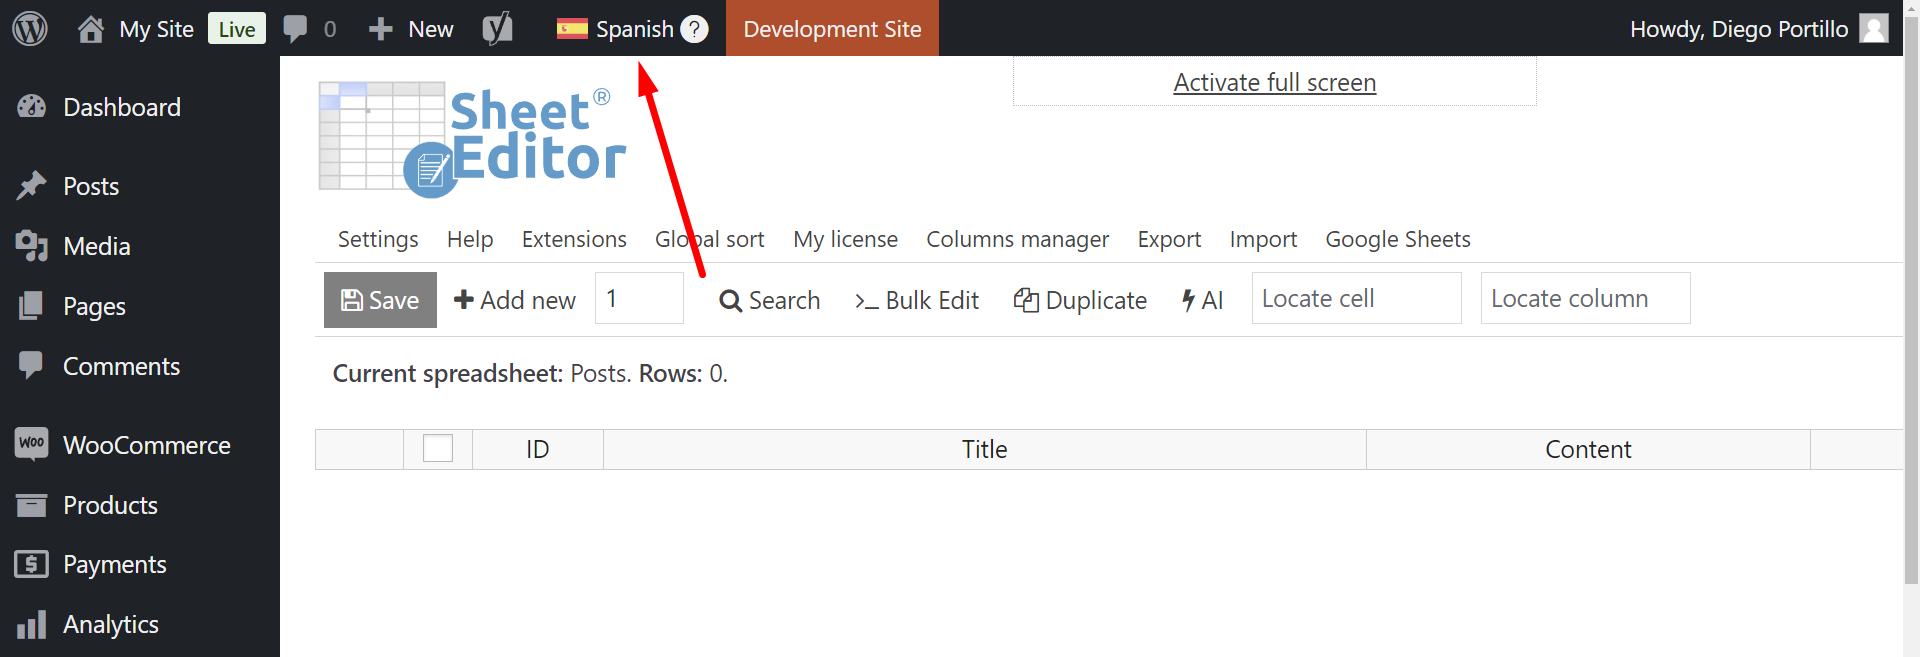
Task: Click the Duplicate tool
Action: 1080,300
